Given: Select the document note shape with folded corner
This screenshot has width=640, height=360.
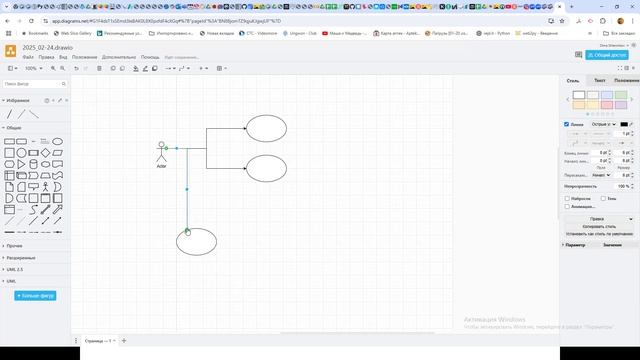Looking at the screenshot, I should point(9,187).
